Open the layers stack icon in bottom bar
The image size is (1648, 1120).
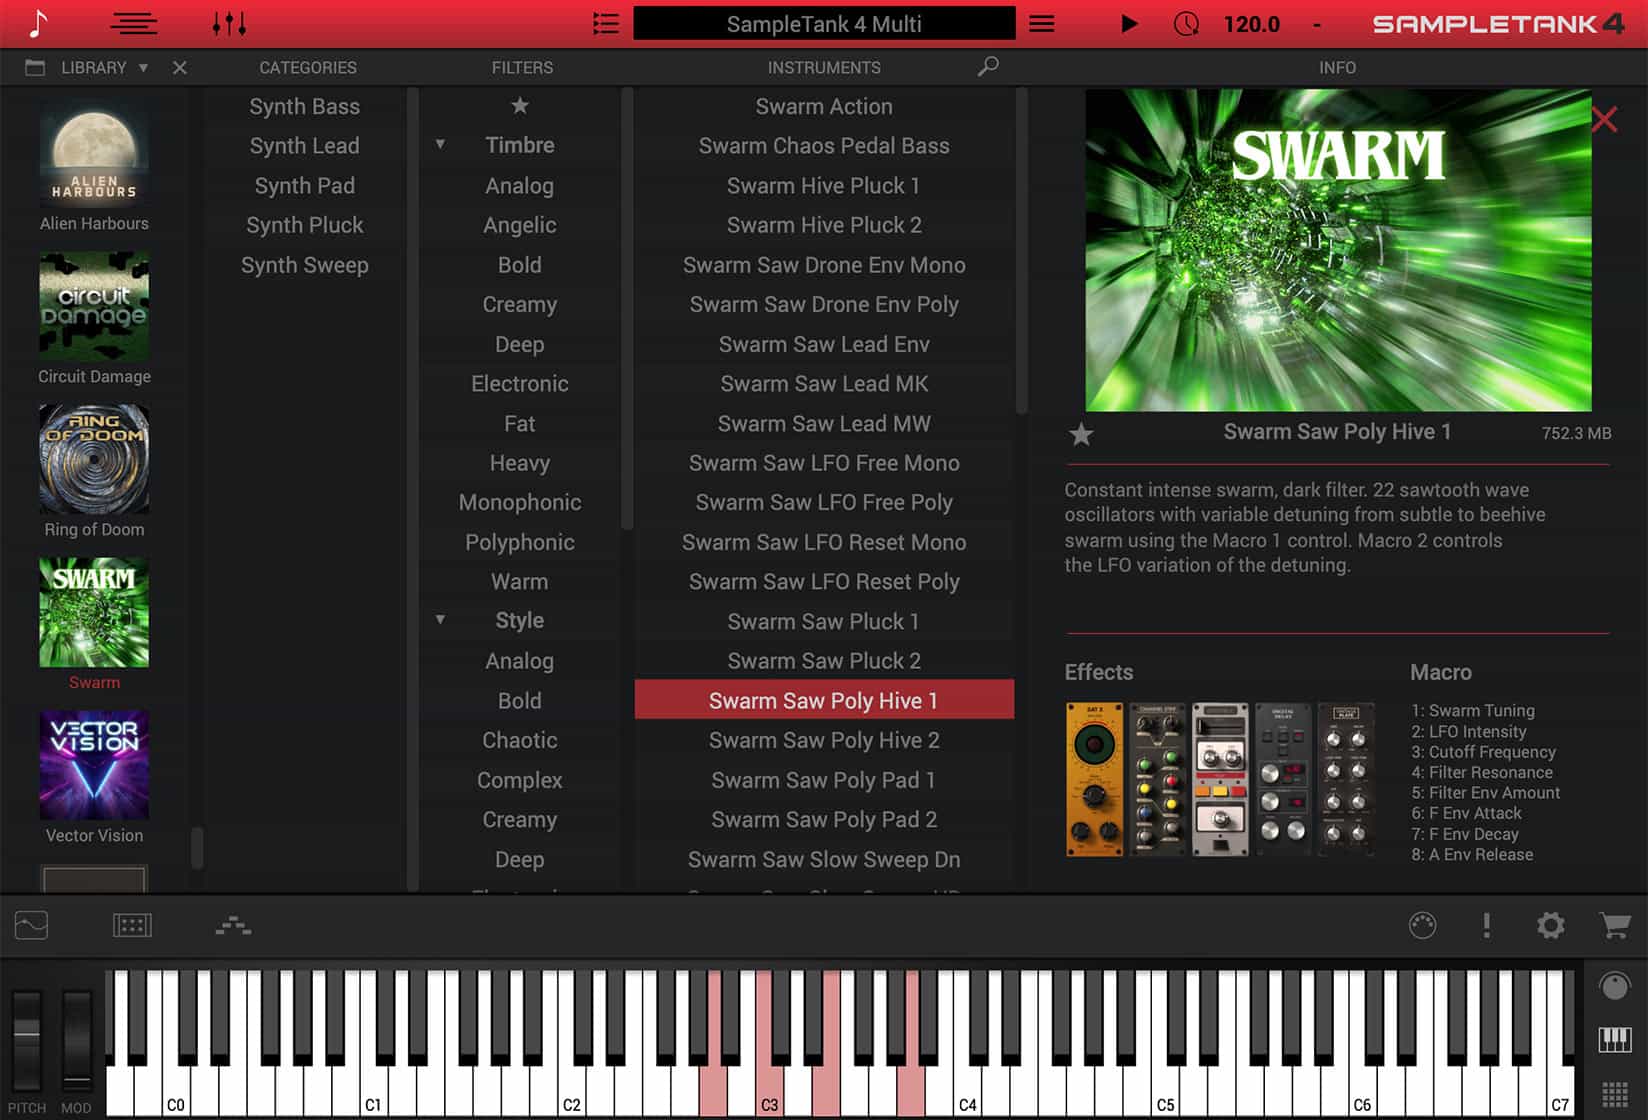pos(233,925)
